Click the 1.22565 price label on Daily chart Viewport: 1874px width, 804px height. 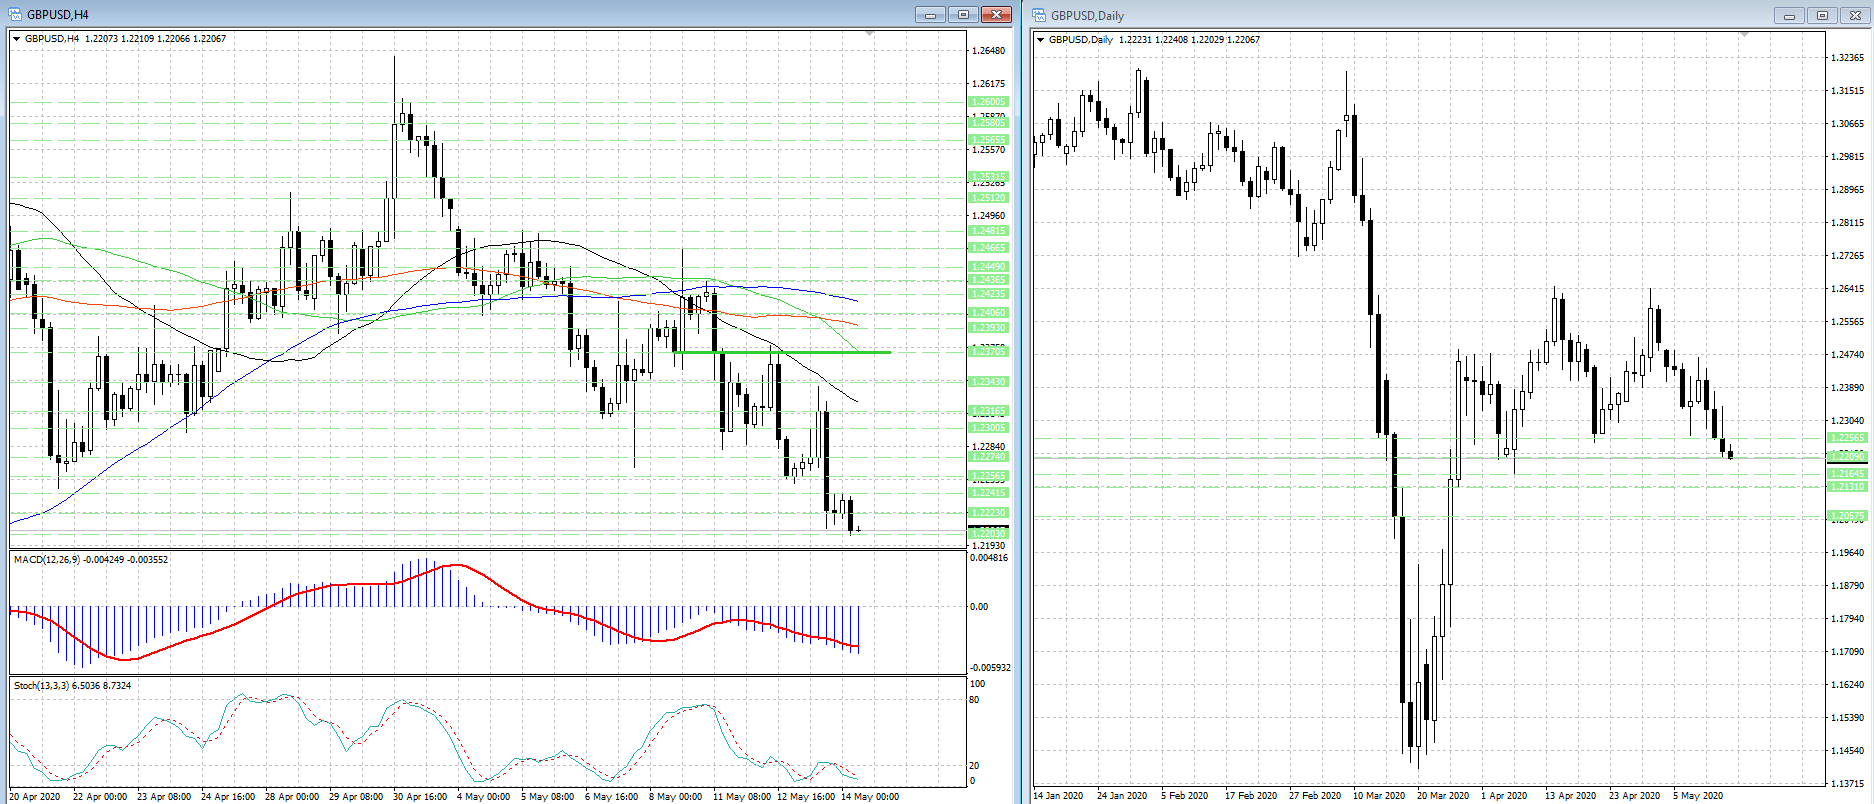coord(1847,438)
